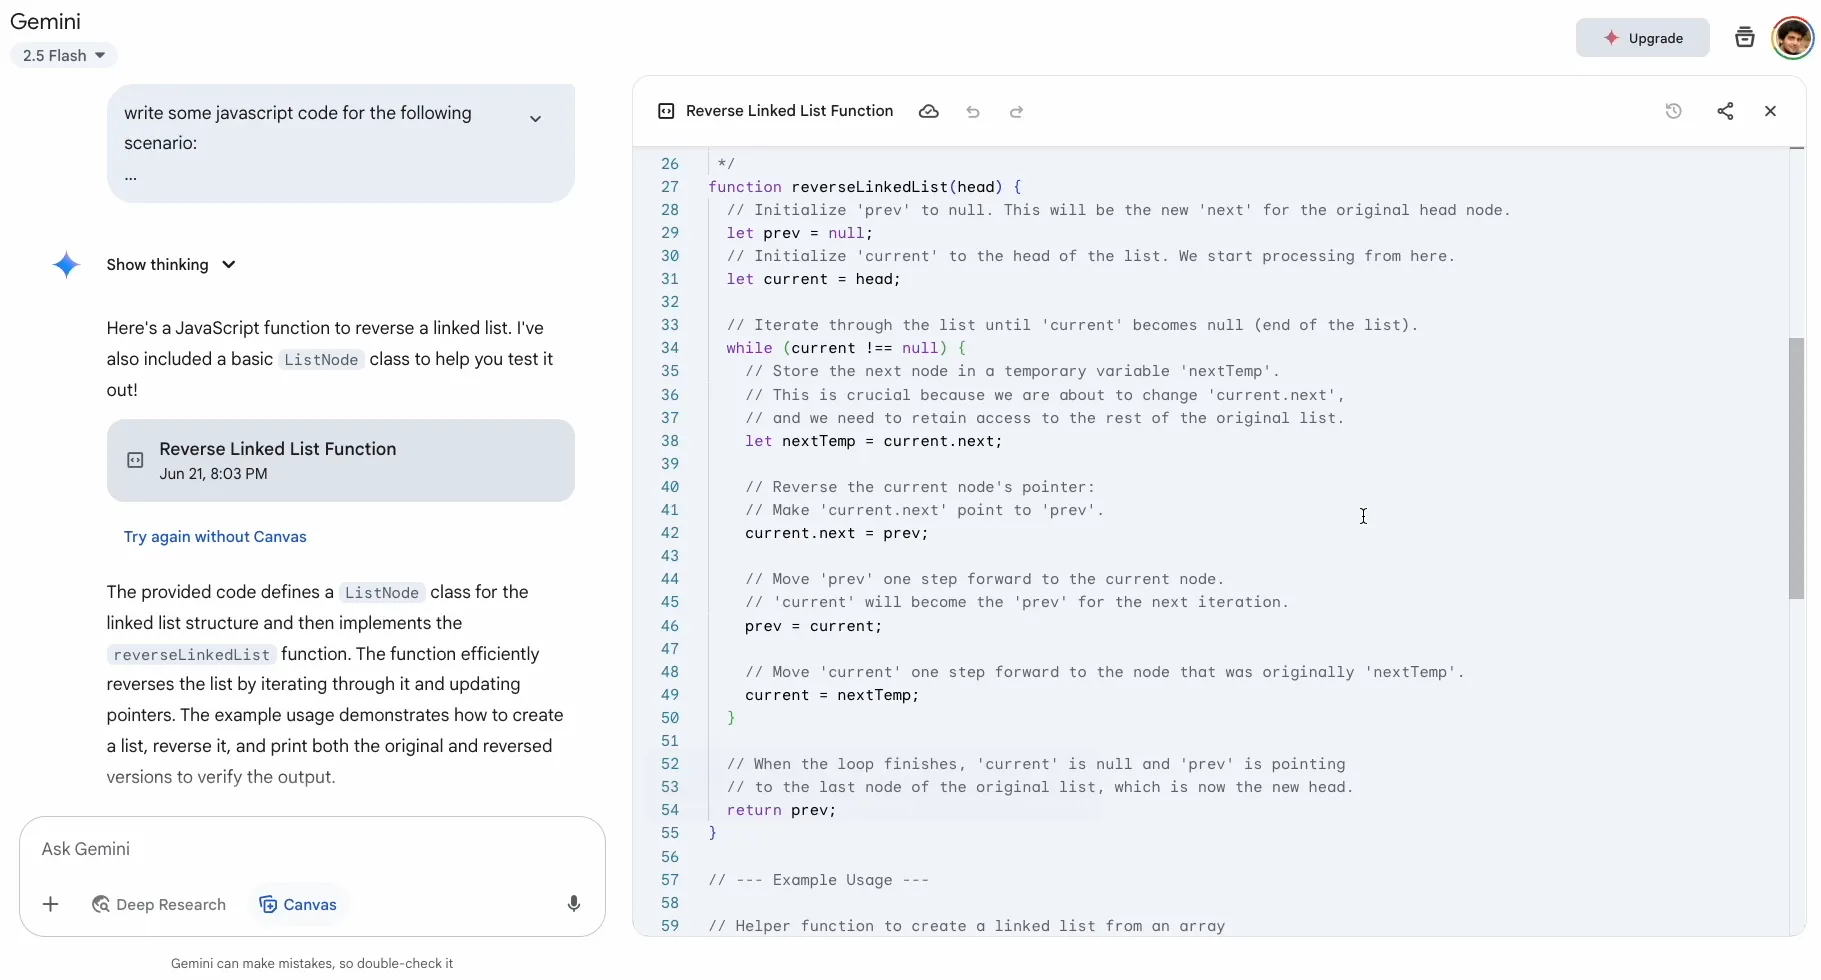1821x980 pixels.
Task: Expand the user prompt with the chevron
Action: pyautogui.click(x=536, y=118)
